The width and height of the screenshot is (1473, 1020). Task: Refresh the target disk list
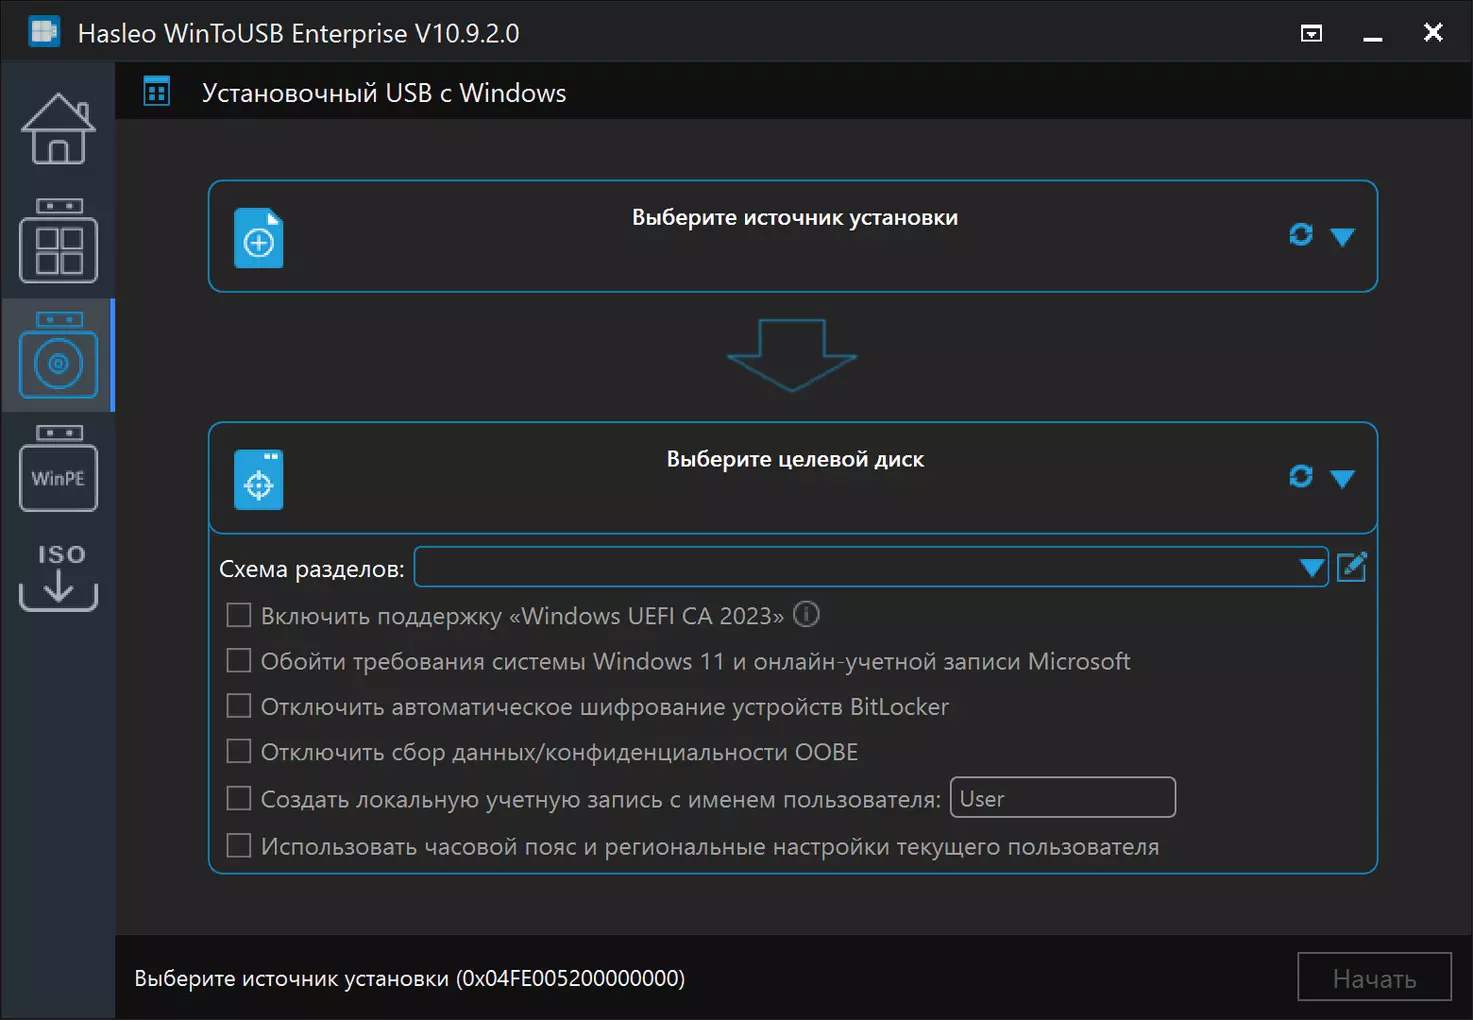1301,476
